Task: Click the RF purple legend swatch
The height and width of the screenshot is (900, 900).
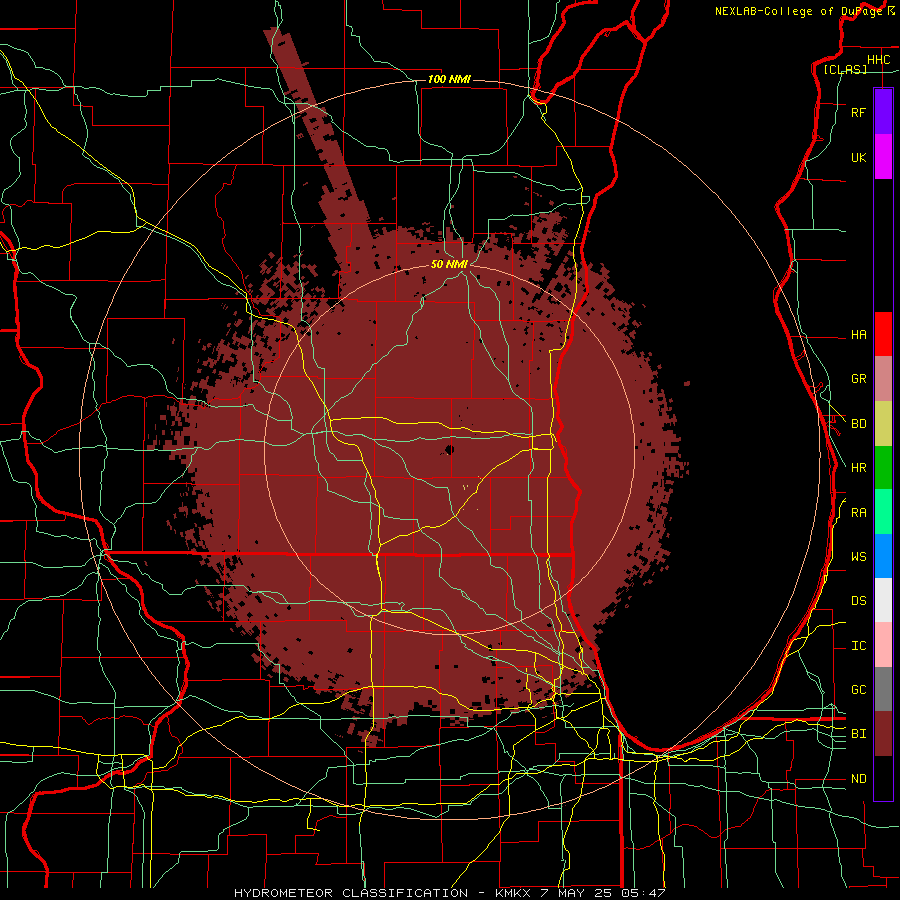Action: 883,112
